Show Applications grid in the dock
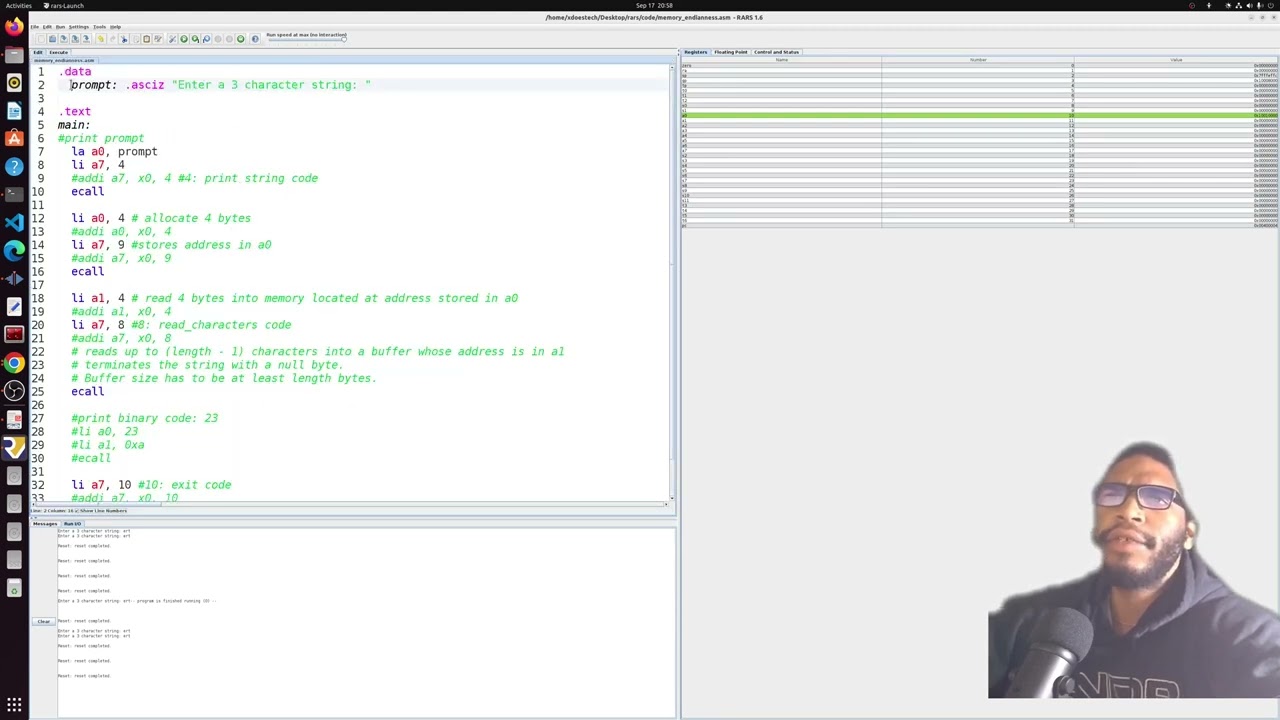 (x=14, y=706)
